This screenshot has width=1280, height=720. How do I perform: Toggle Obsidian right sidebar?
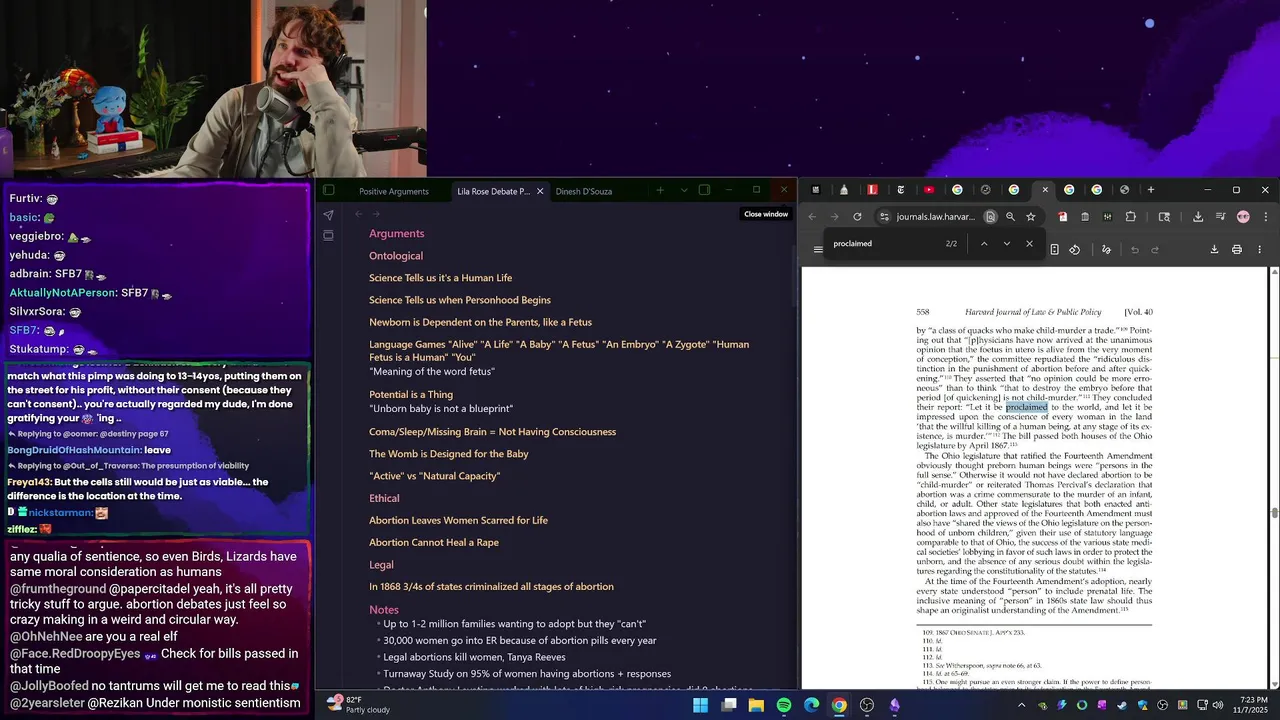pyautogui.click(x=704, y=190)
